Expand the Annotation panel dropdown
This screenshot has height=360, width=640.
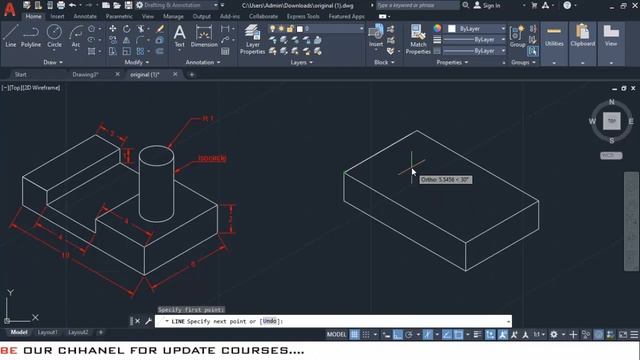point(203,62)
